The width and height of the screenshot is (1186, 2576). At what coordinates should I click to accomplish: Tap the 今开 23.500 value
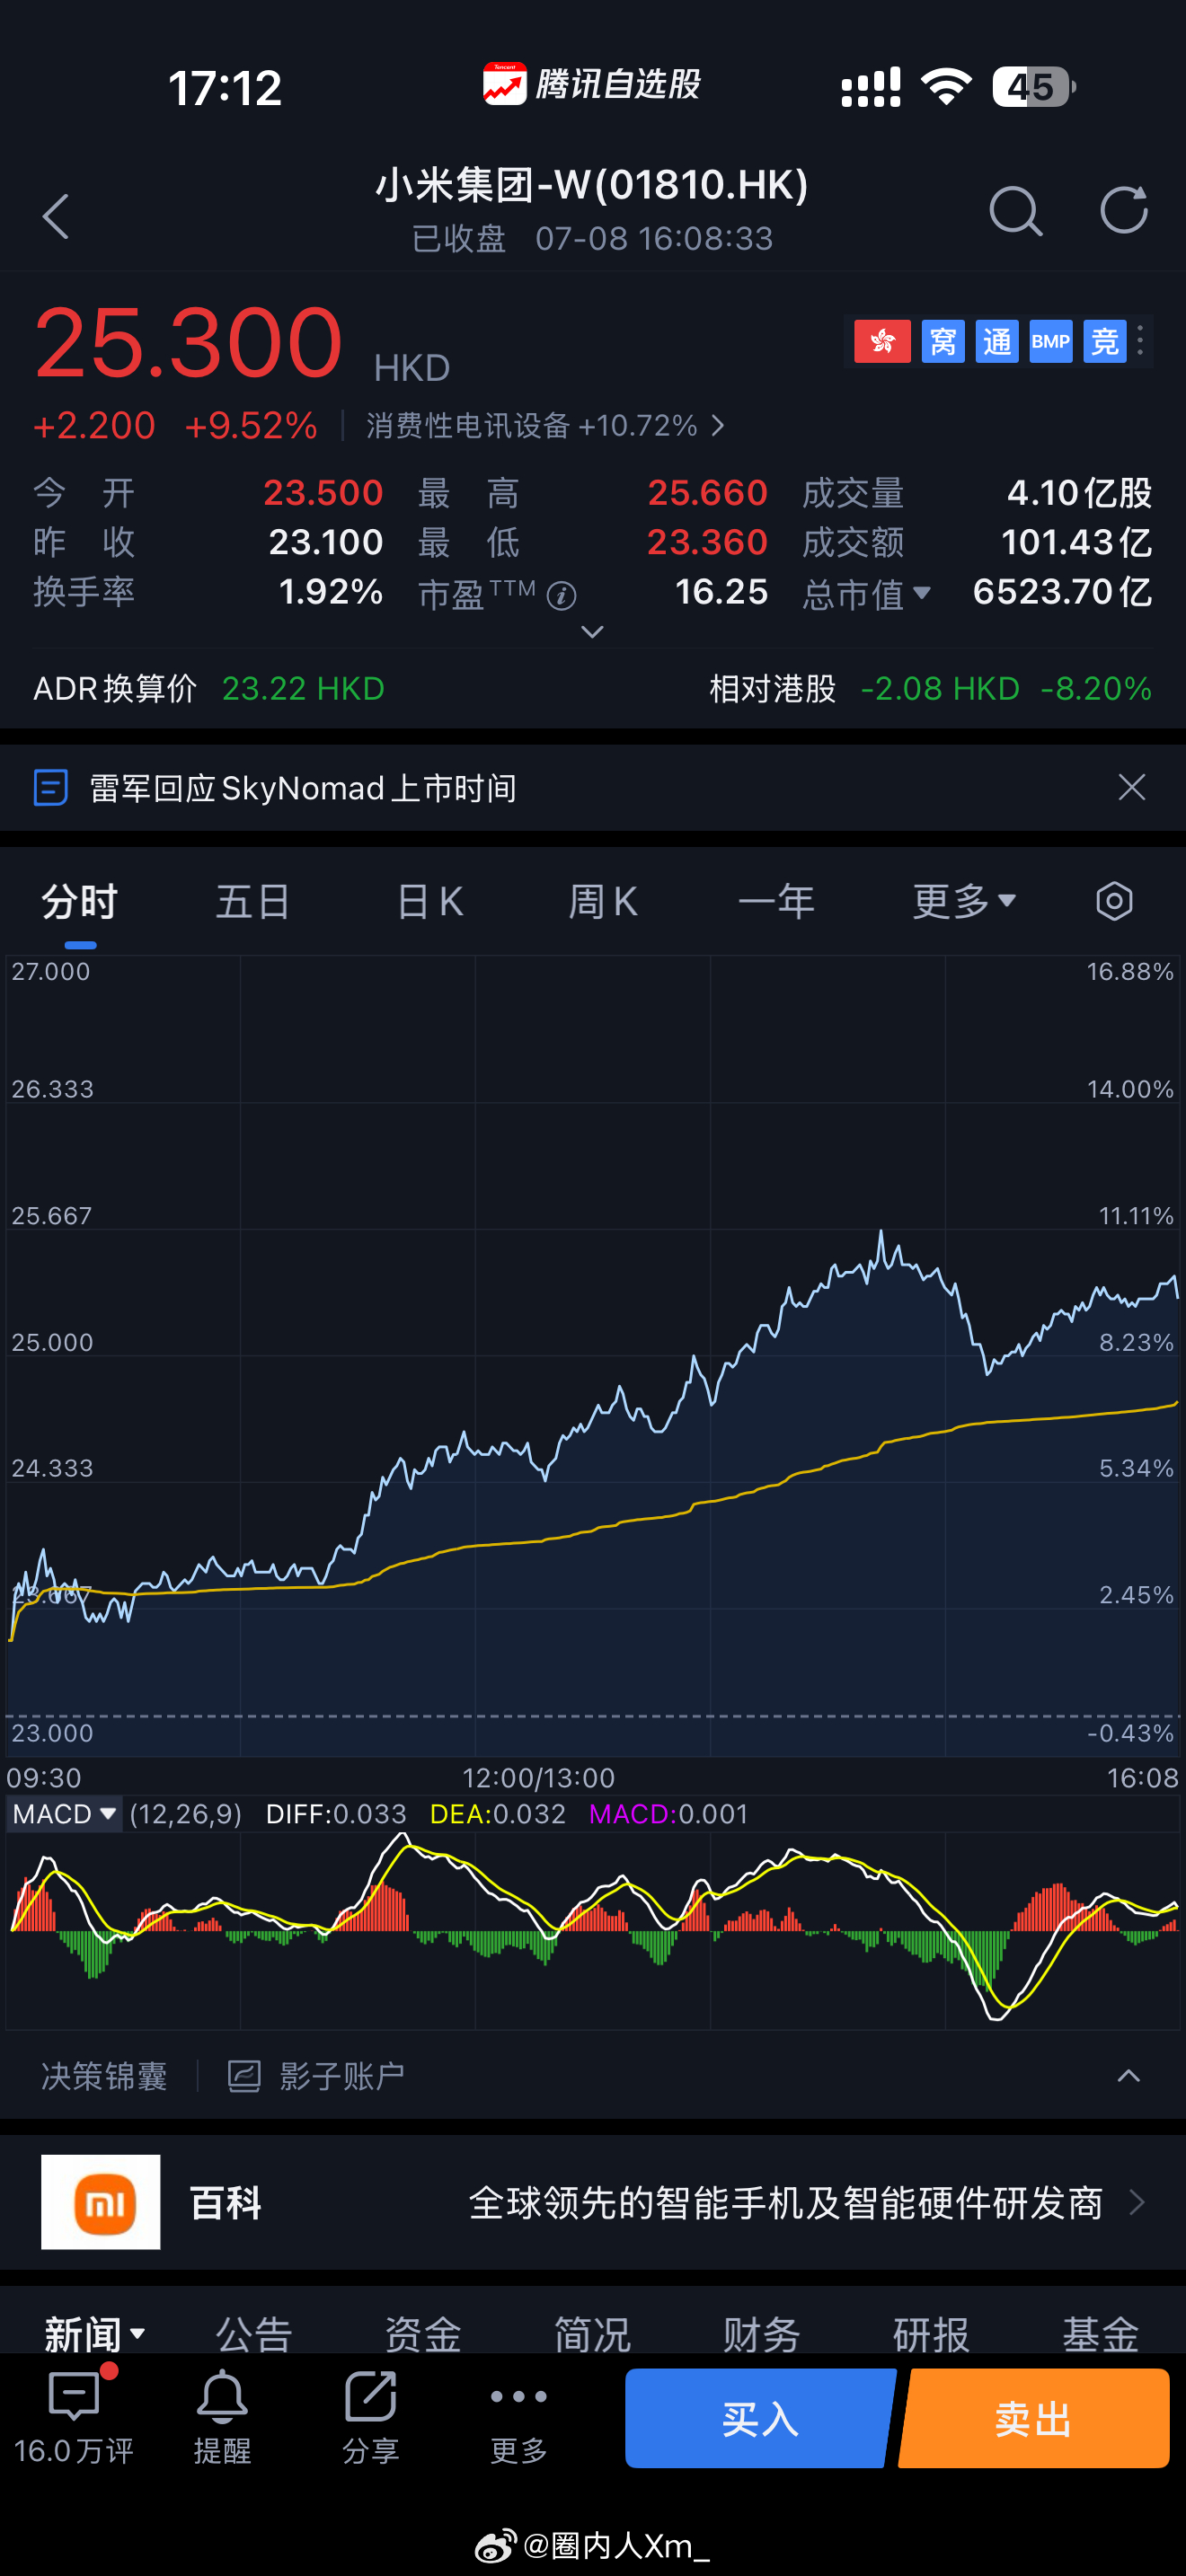pyautogui.click(x=323, y=492)
